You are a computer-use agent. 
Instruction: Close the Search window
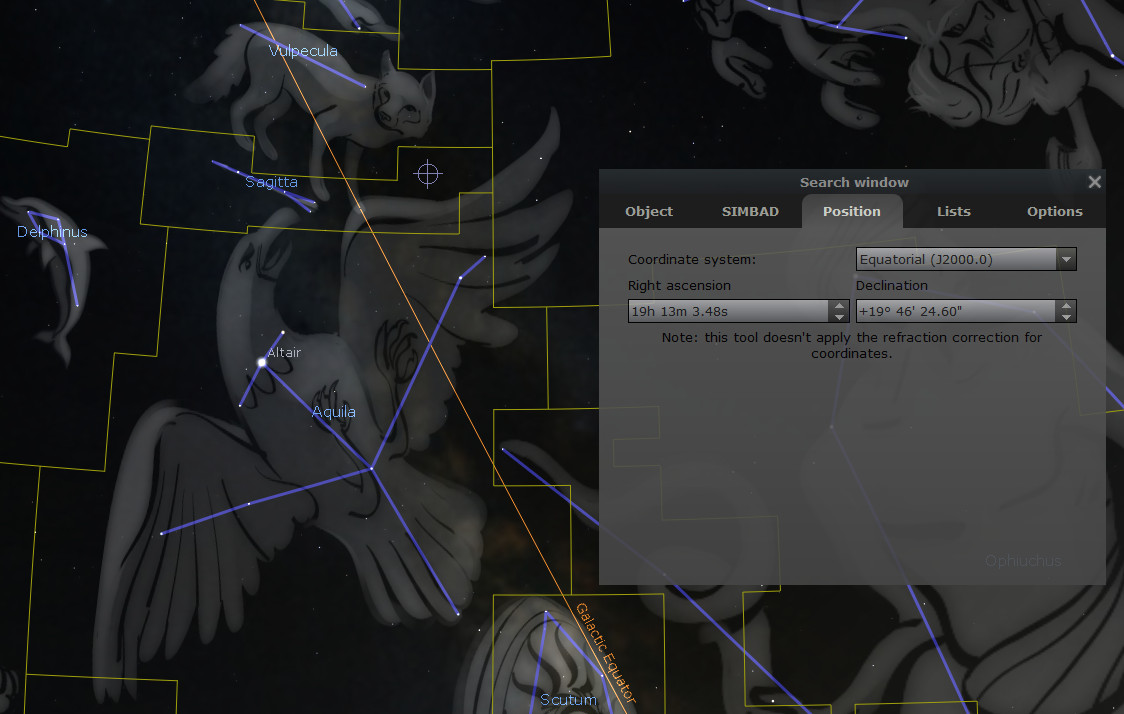tap(1094, 182)
